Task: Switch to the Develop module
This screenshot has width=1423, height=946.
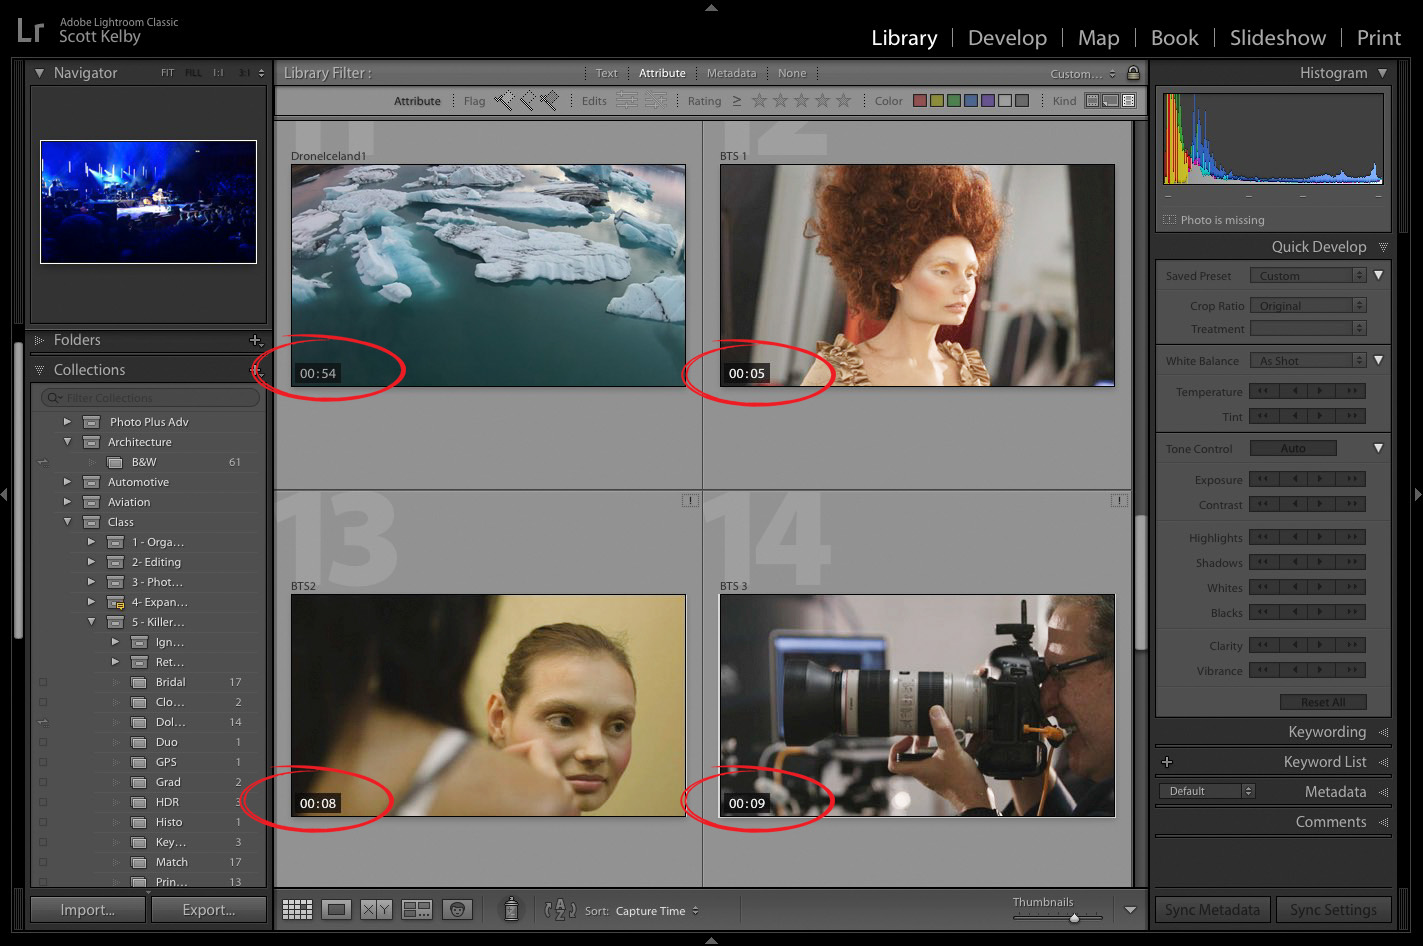Action: coord(1007,37)
